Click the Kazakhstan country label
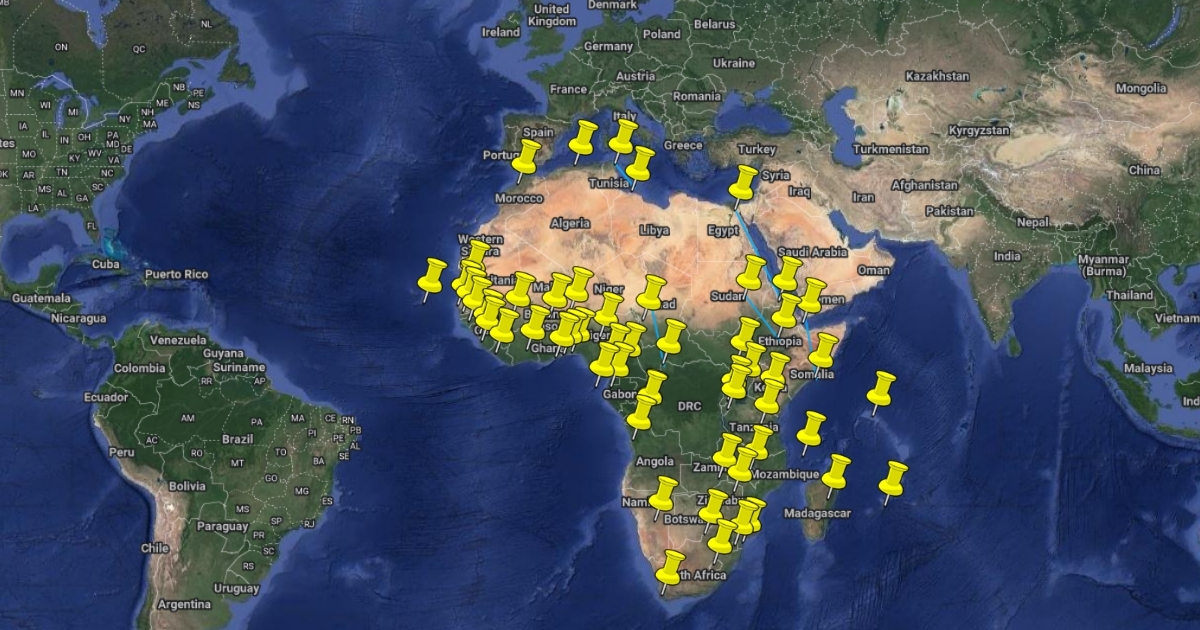The image size is (1200, 630). point(937,76)
